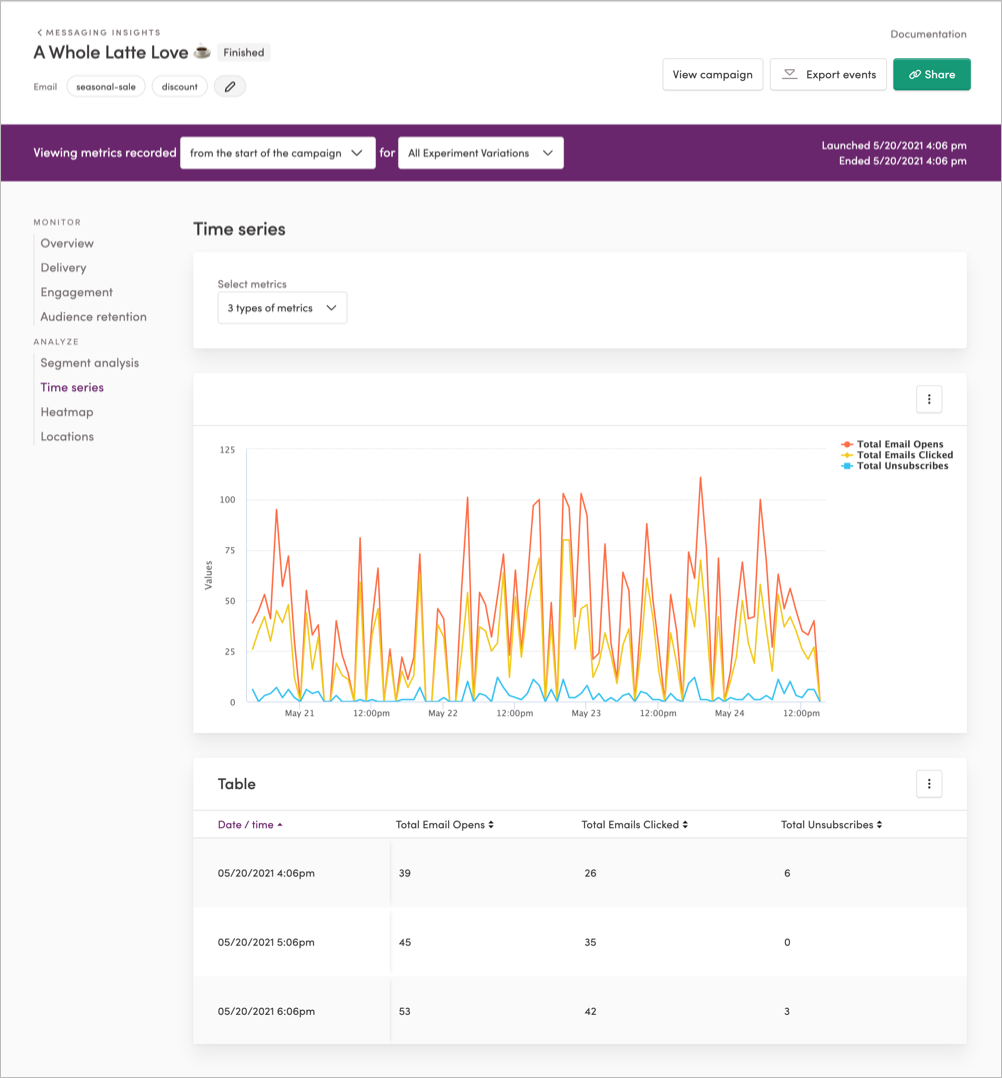Switch to the Heatmap section
The height and width of the screenshot is (1078, 1002).
pos(66,411)
